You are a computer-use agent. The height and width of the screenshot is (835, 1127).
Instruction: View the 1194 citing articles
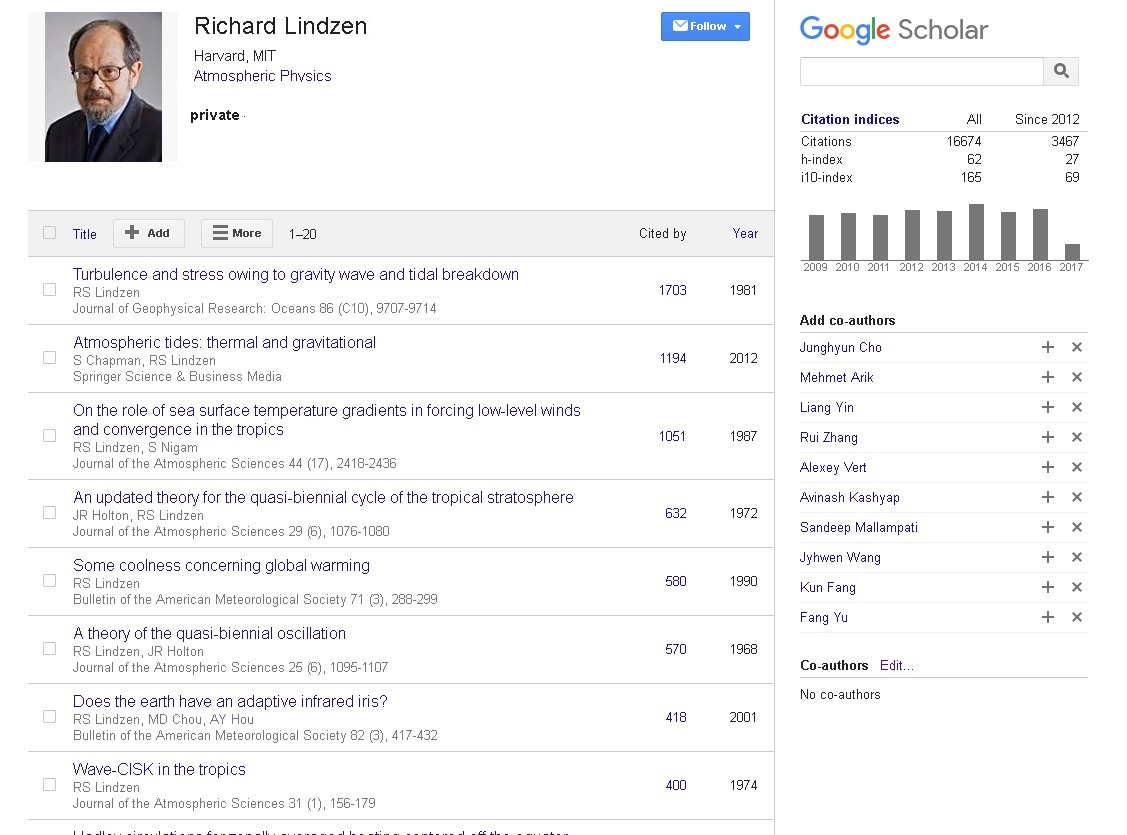(673, 359)
